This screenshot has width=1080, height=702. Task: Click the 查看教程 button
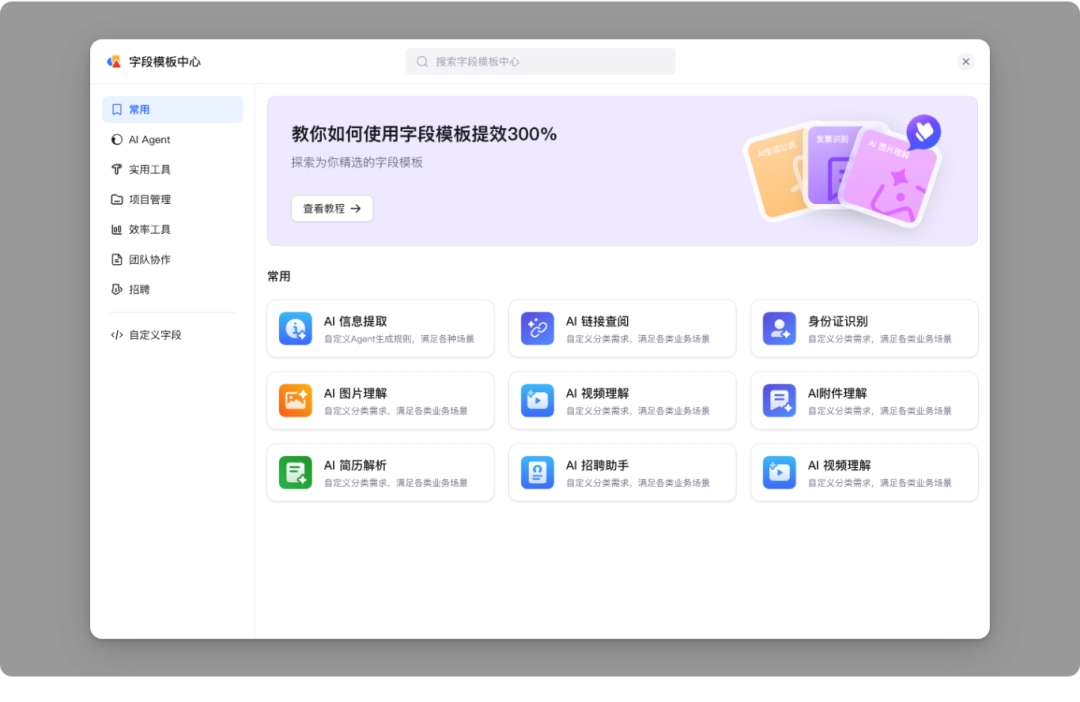(x=332, y=209)
